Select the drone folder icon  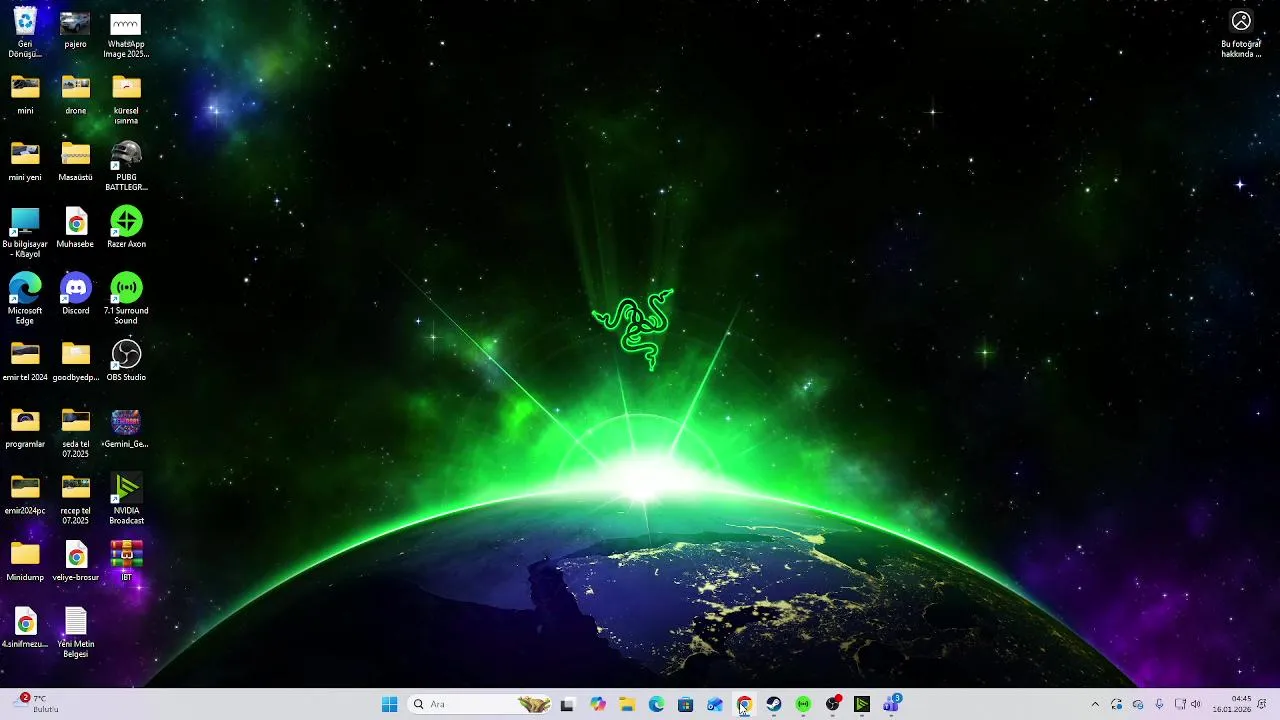point(76,95)
